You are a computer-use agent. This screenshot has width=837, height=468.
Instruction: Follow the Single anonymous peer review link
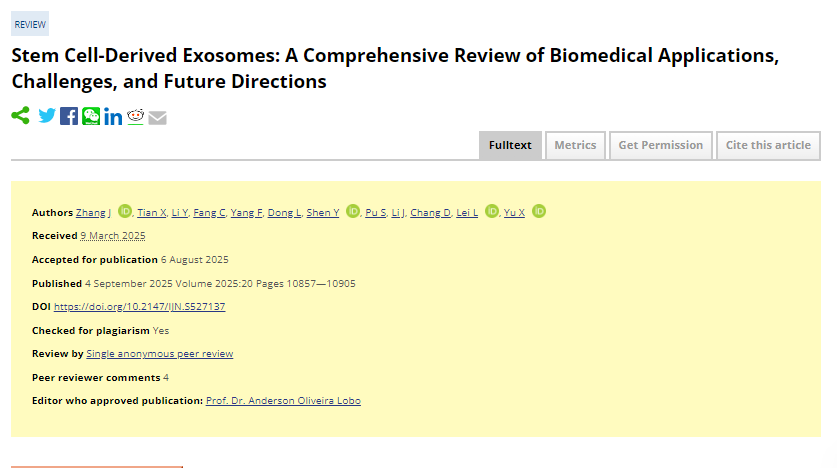click(x=159, y=354)
